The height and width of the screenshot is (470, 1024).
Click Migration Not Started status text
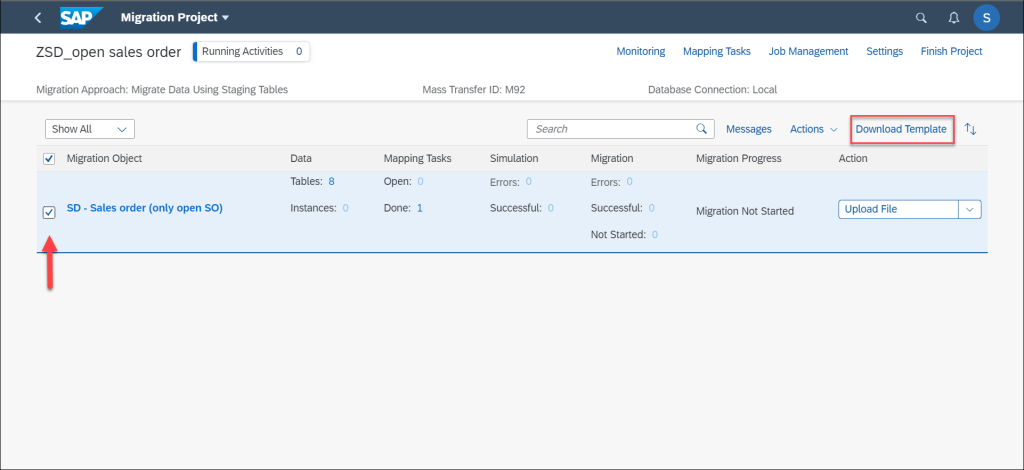744,212
